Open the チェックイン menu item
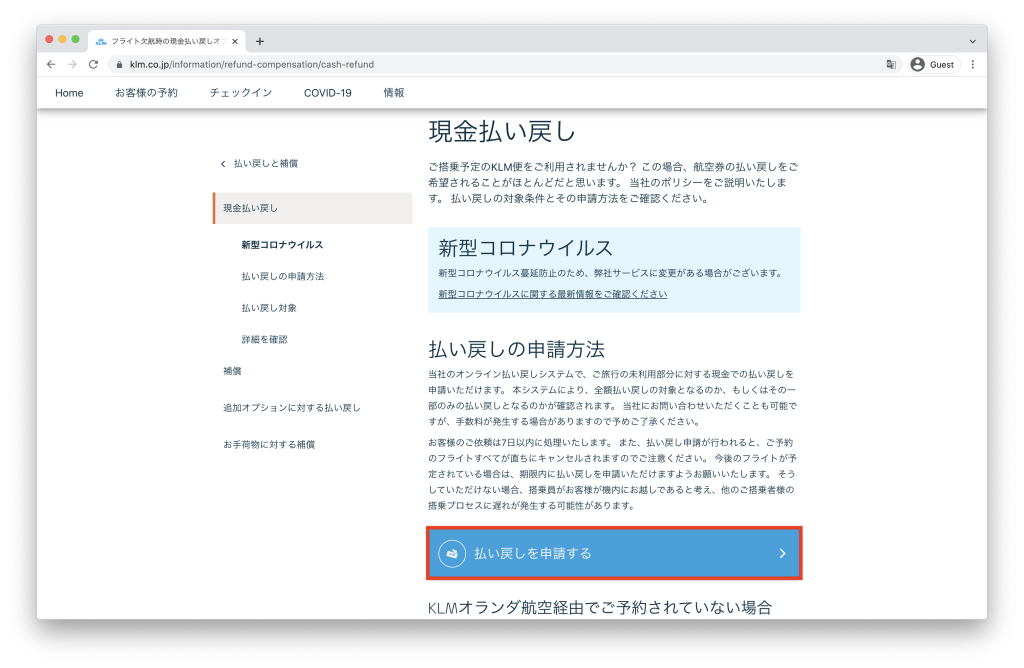The height and width of the screenshot is (668, 1024). tap(240, 93)
